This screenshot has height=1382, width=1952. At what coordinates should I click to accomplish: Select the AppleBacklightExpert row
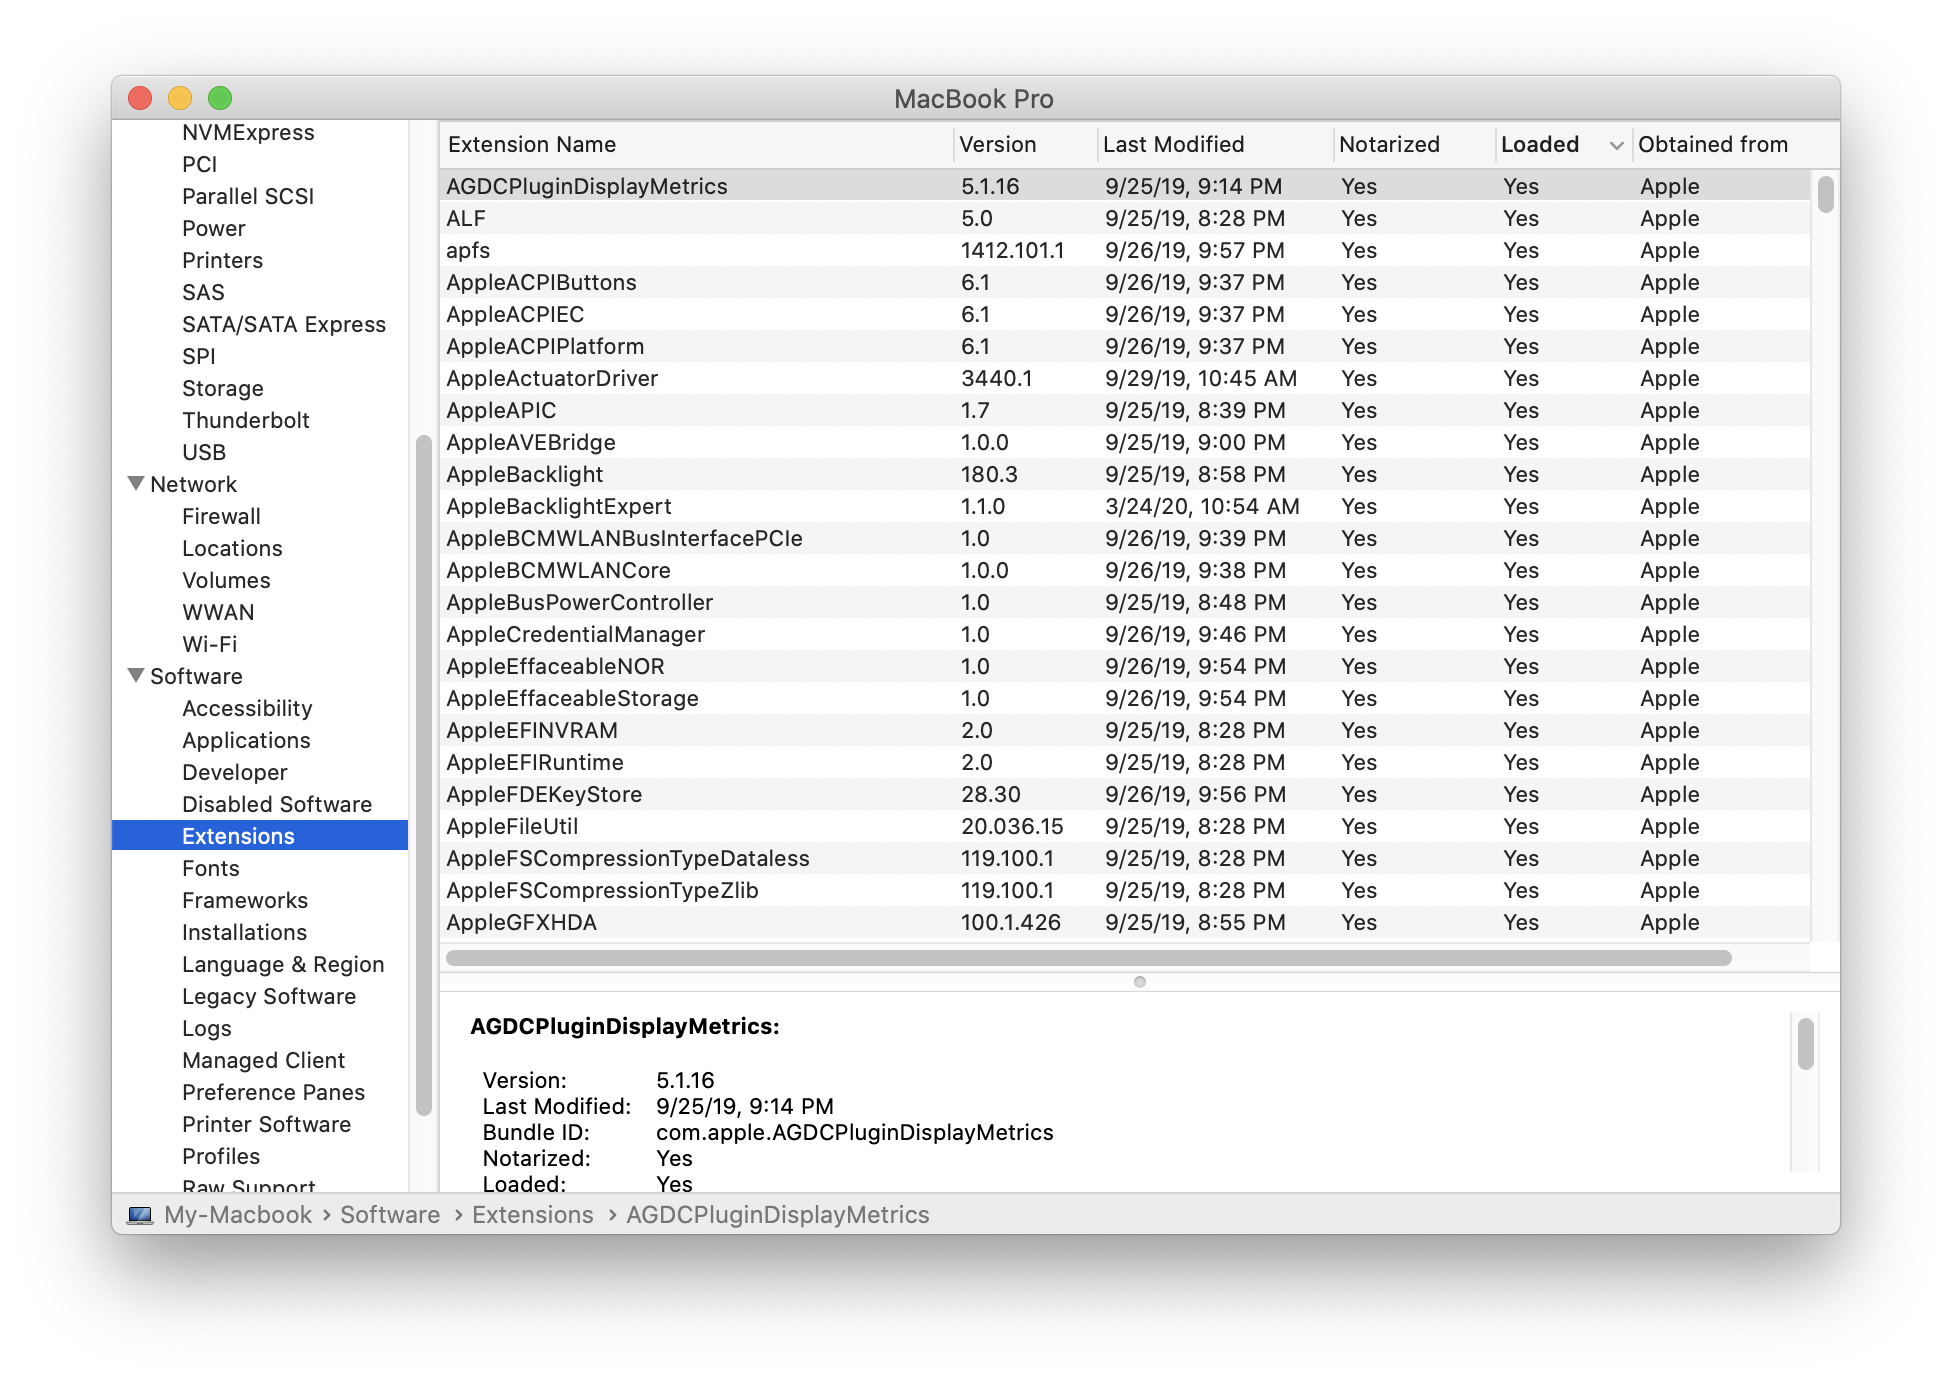coord(558,506)
